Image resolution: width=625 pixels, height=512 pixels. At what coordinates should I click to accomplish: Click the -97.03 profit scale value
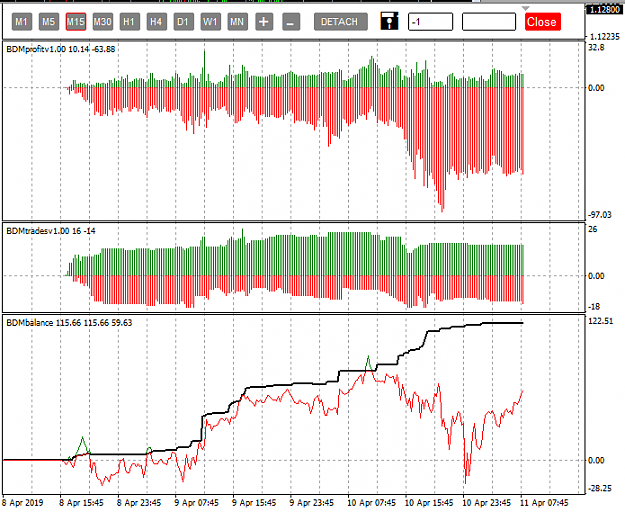[x=600, y=215]
